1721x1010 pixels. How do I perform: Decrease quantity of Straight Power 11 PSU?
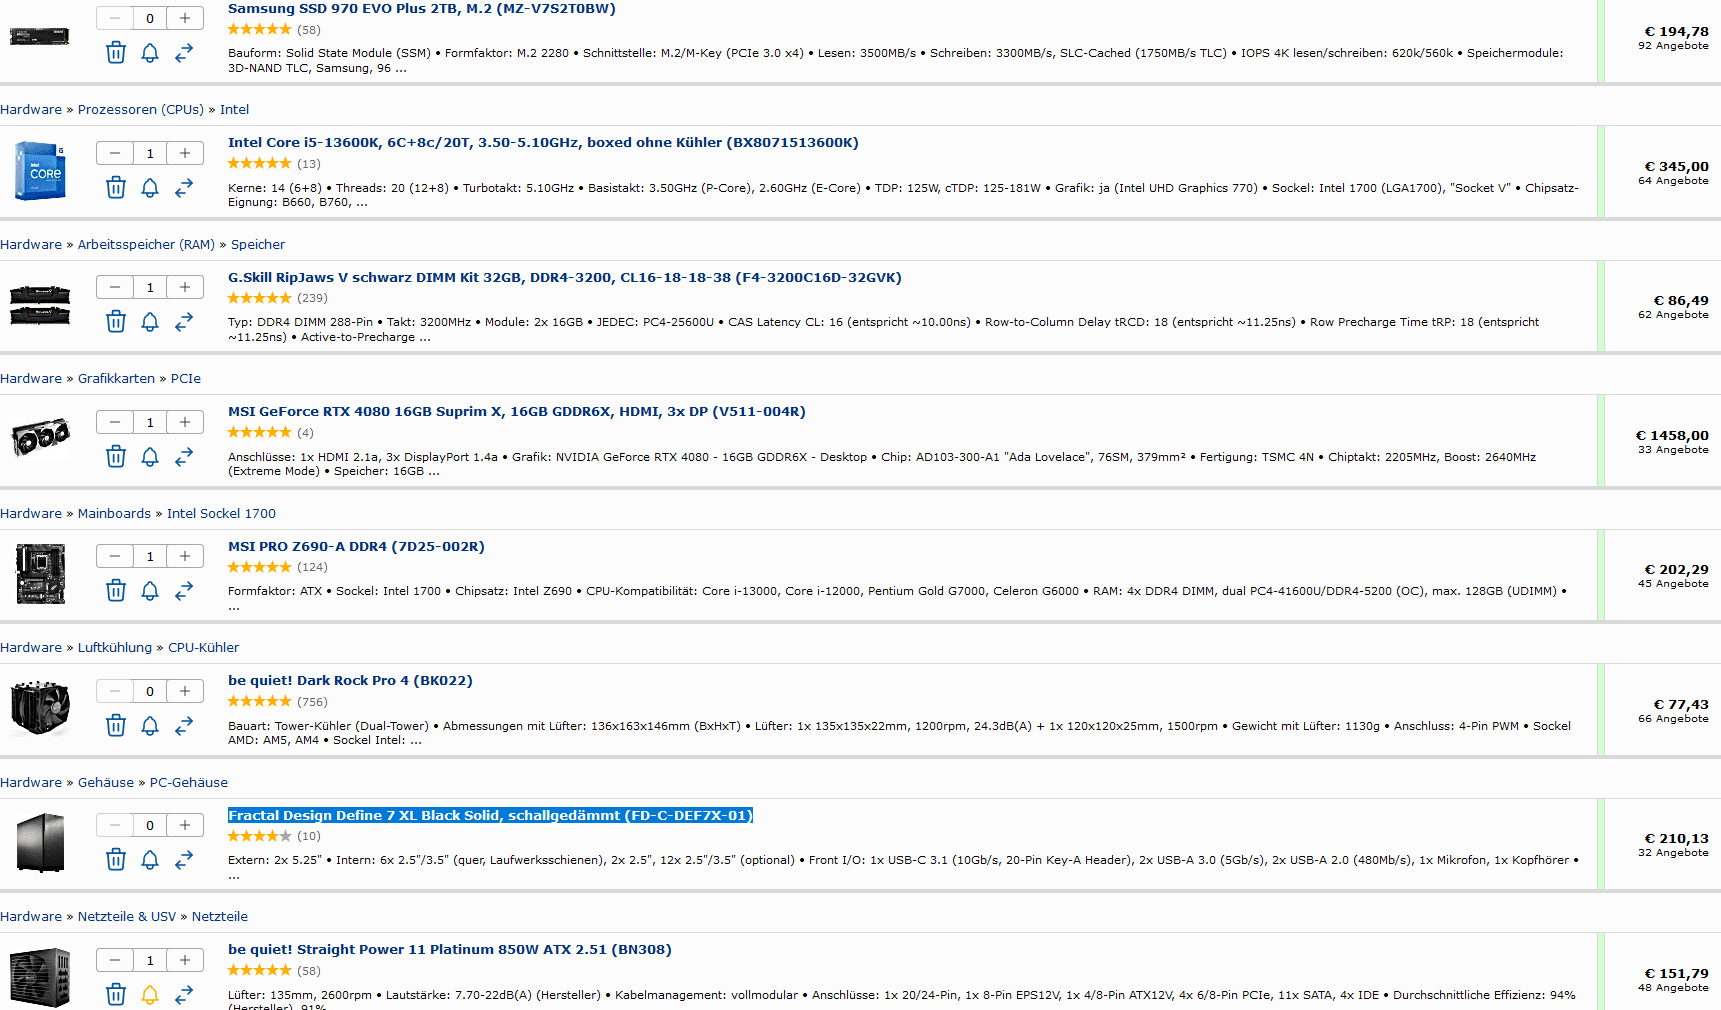115,960
